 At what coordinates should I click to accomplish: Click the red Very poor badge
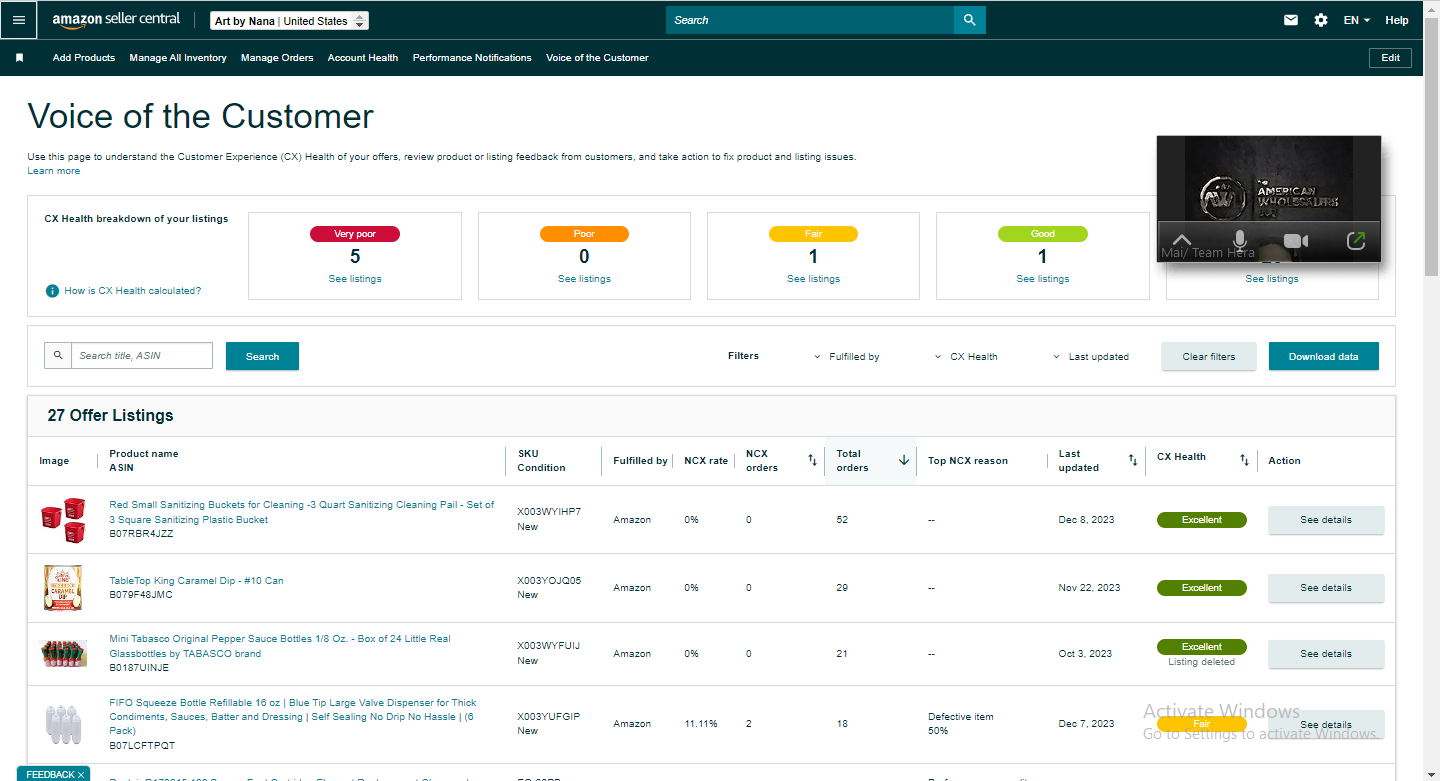(355, 234)
